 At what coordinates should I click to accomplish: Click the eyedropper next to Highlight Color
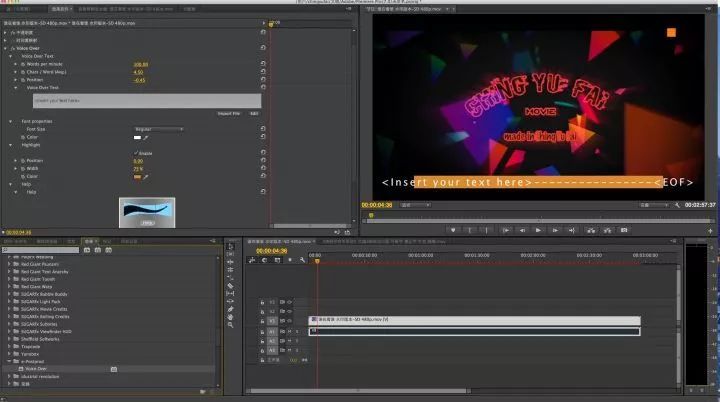tap(146, 176)
